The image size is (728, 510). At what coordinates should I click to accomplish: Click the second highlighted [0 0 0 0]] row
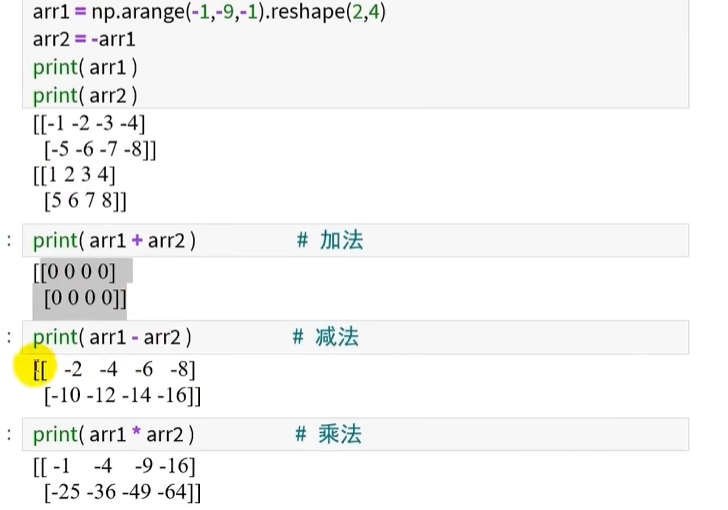point(85,298)
